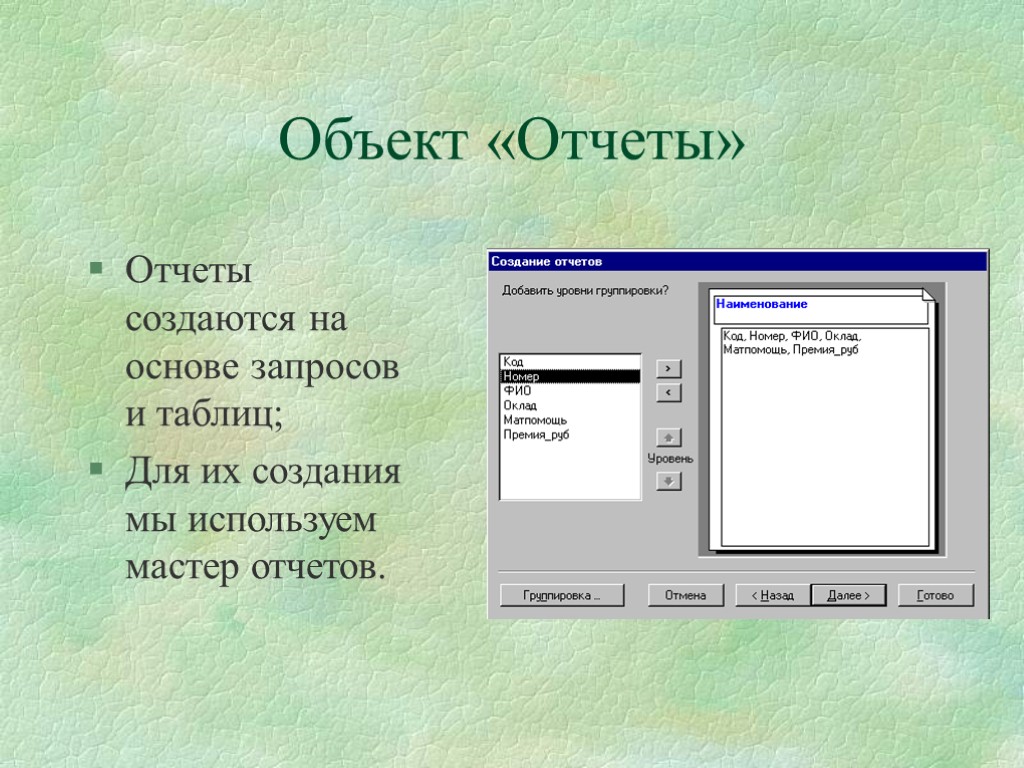Cancel the wizard with Отмена
1024x768 pixels.
pos(686,595)
